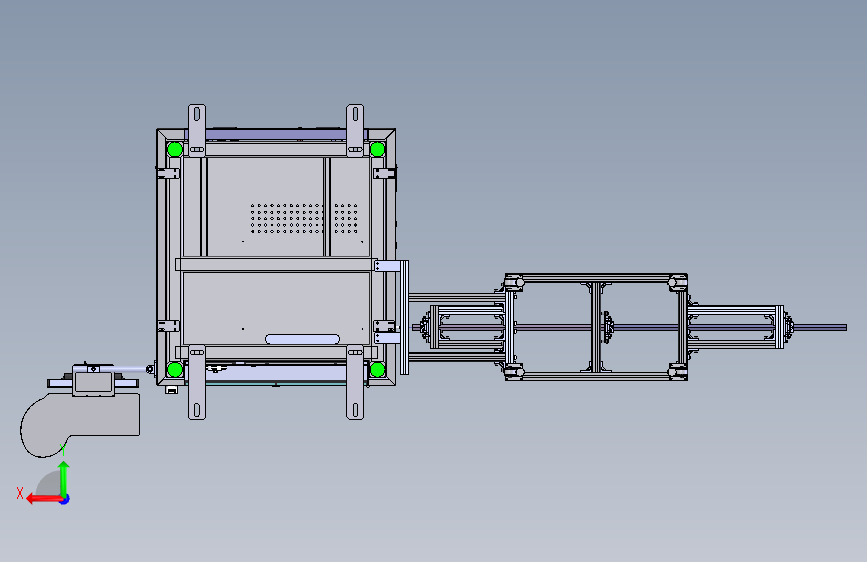Select the horizontal crossbar across the cabinet middle
867x562 pixels.
[x=276, y=264]
